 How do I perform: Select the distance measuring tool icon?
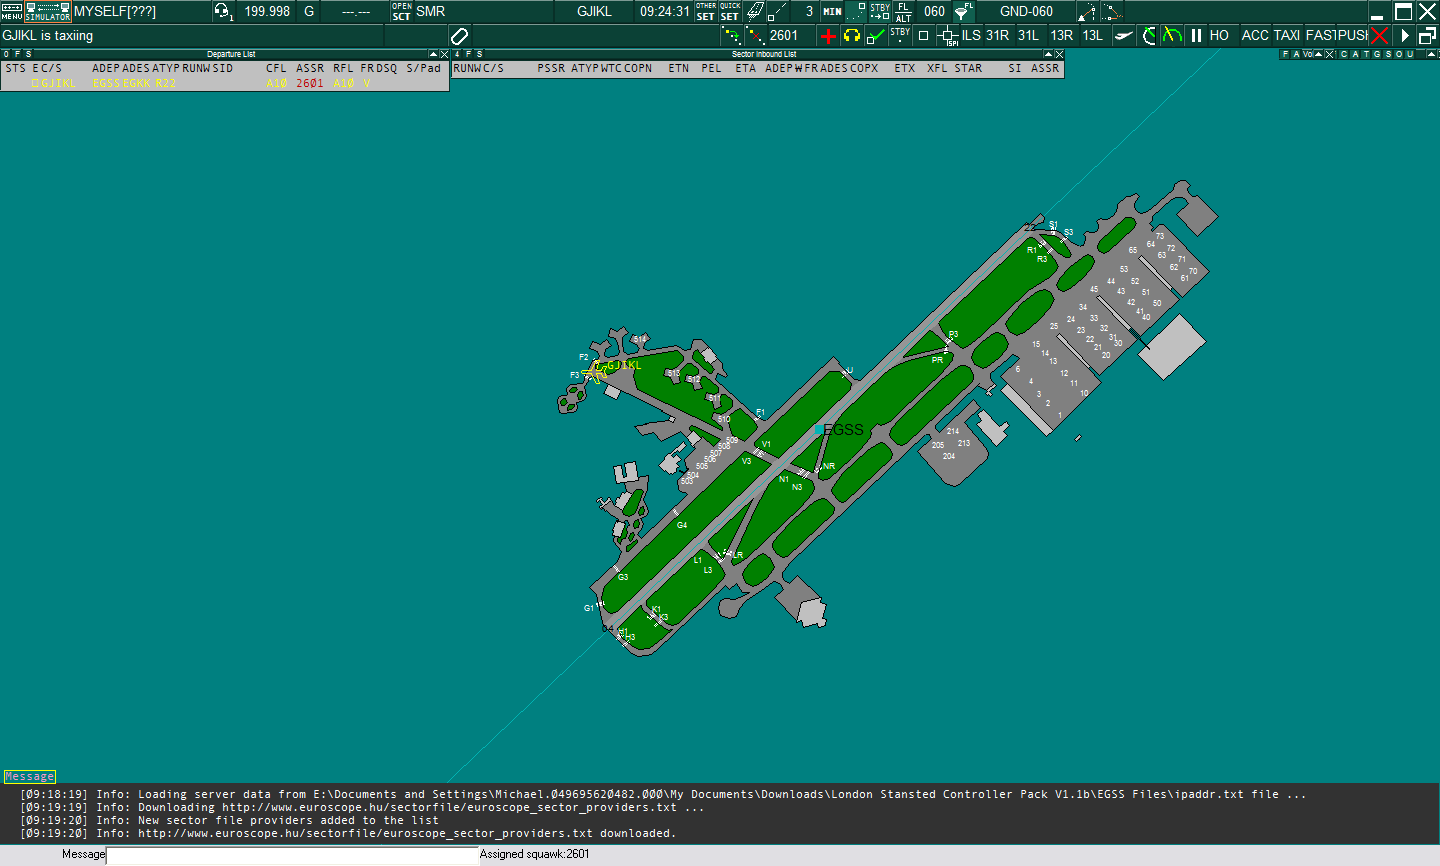[x=1087, y=12]
